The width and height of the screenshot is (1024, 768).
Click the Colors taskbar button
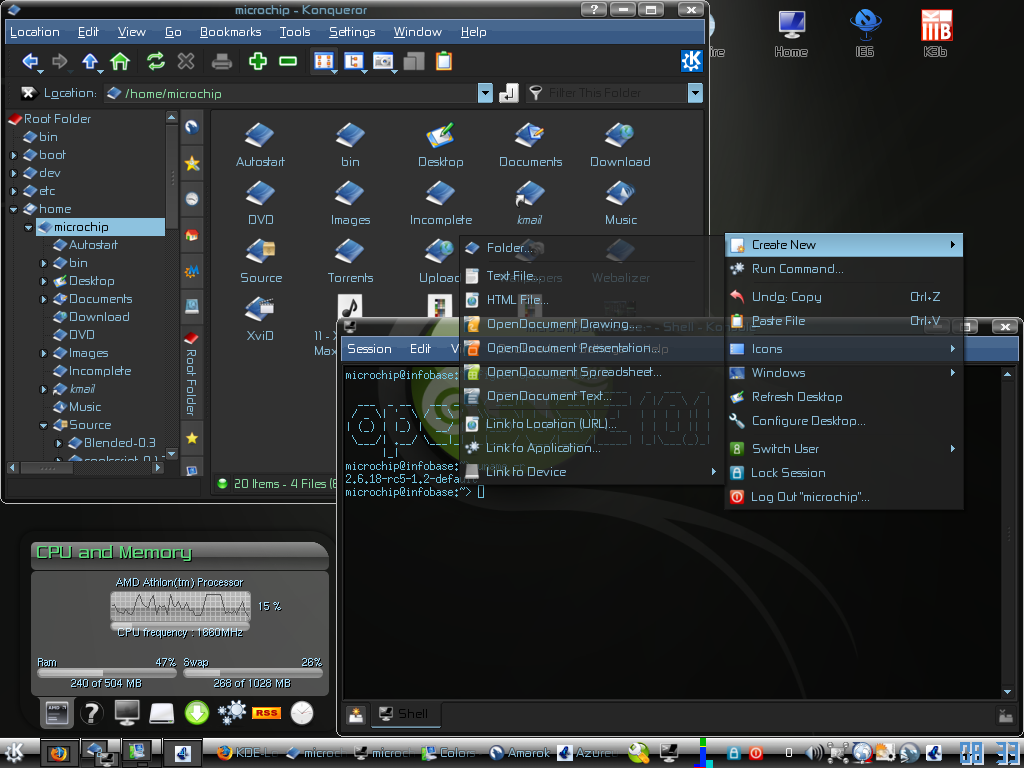[x=449, y=753]
